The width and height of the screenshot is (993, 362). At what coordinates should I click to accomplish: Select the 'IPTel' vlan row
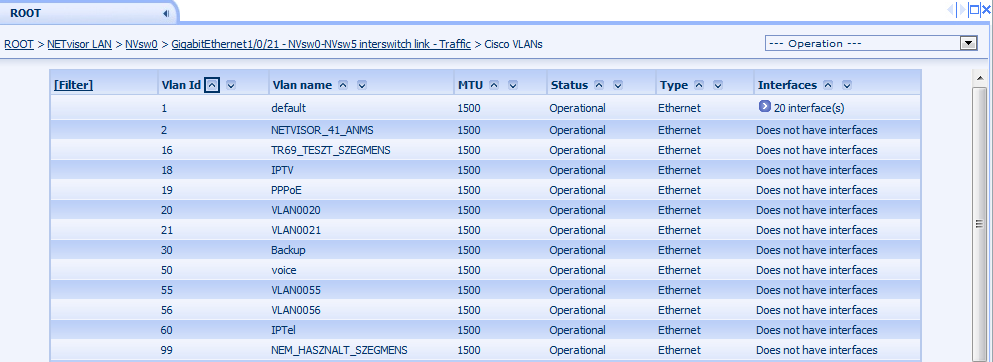pos(485,330)
